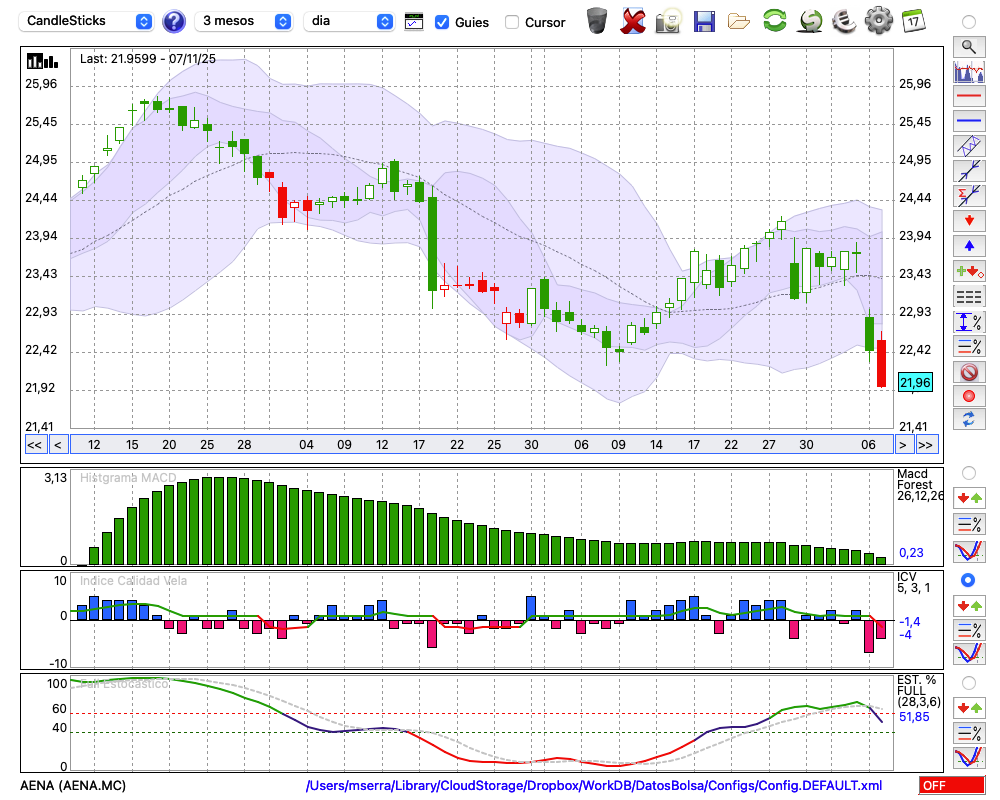
Task: Open the Config.DEFAULT.xml file path link
Action: pyautogui.click(x=594, y=786)
